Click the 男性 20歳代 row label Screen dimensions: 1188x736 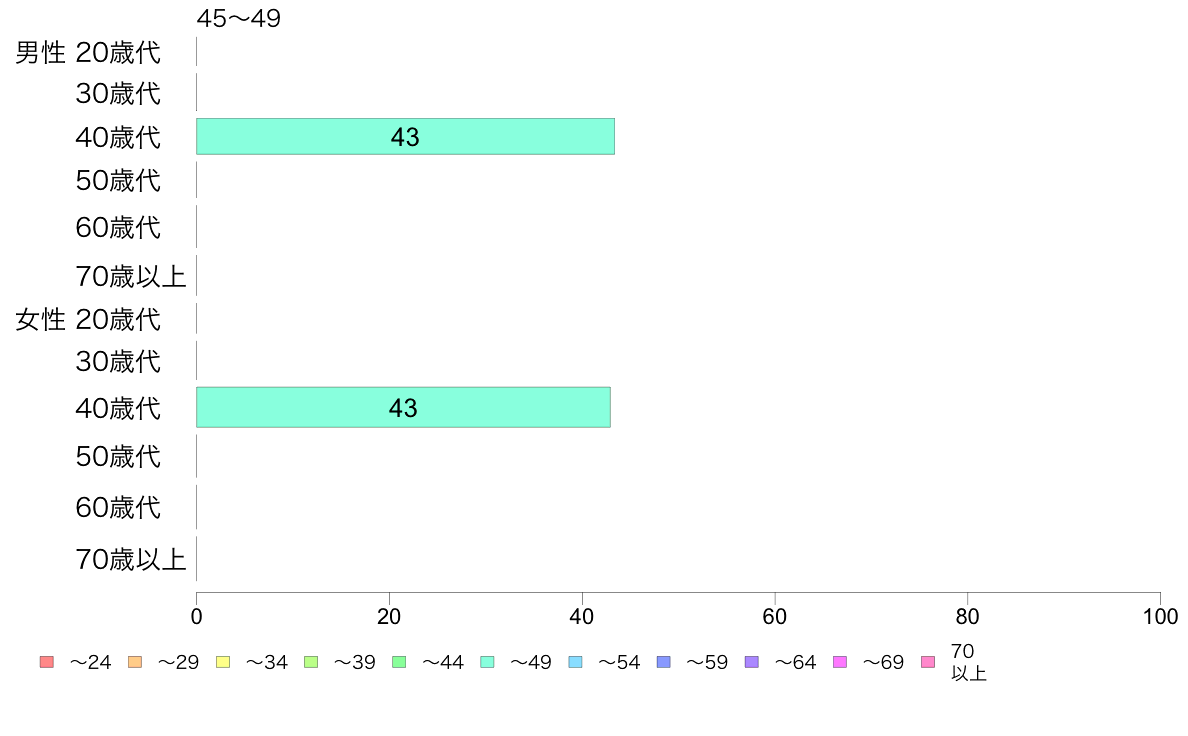(88, 52)
